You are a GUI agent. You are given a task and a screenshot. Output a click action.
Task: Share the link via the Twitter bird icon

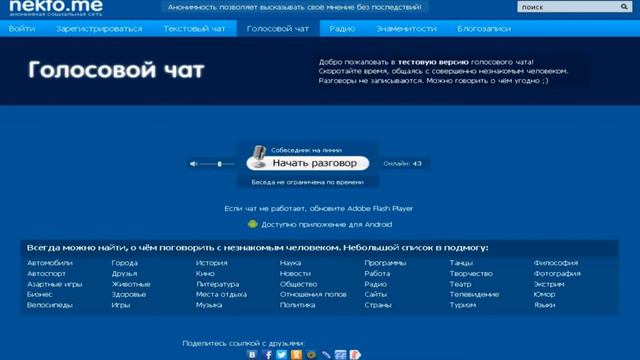[282, 354]
